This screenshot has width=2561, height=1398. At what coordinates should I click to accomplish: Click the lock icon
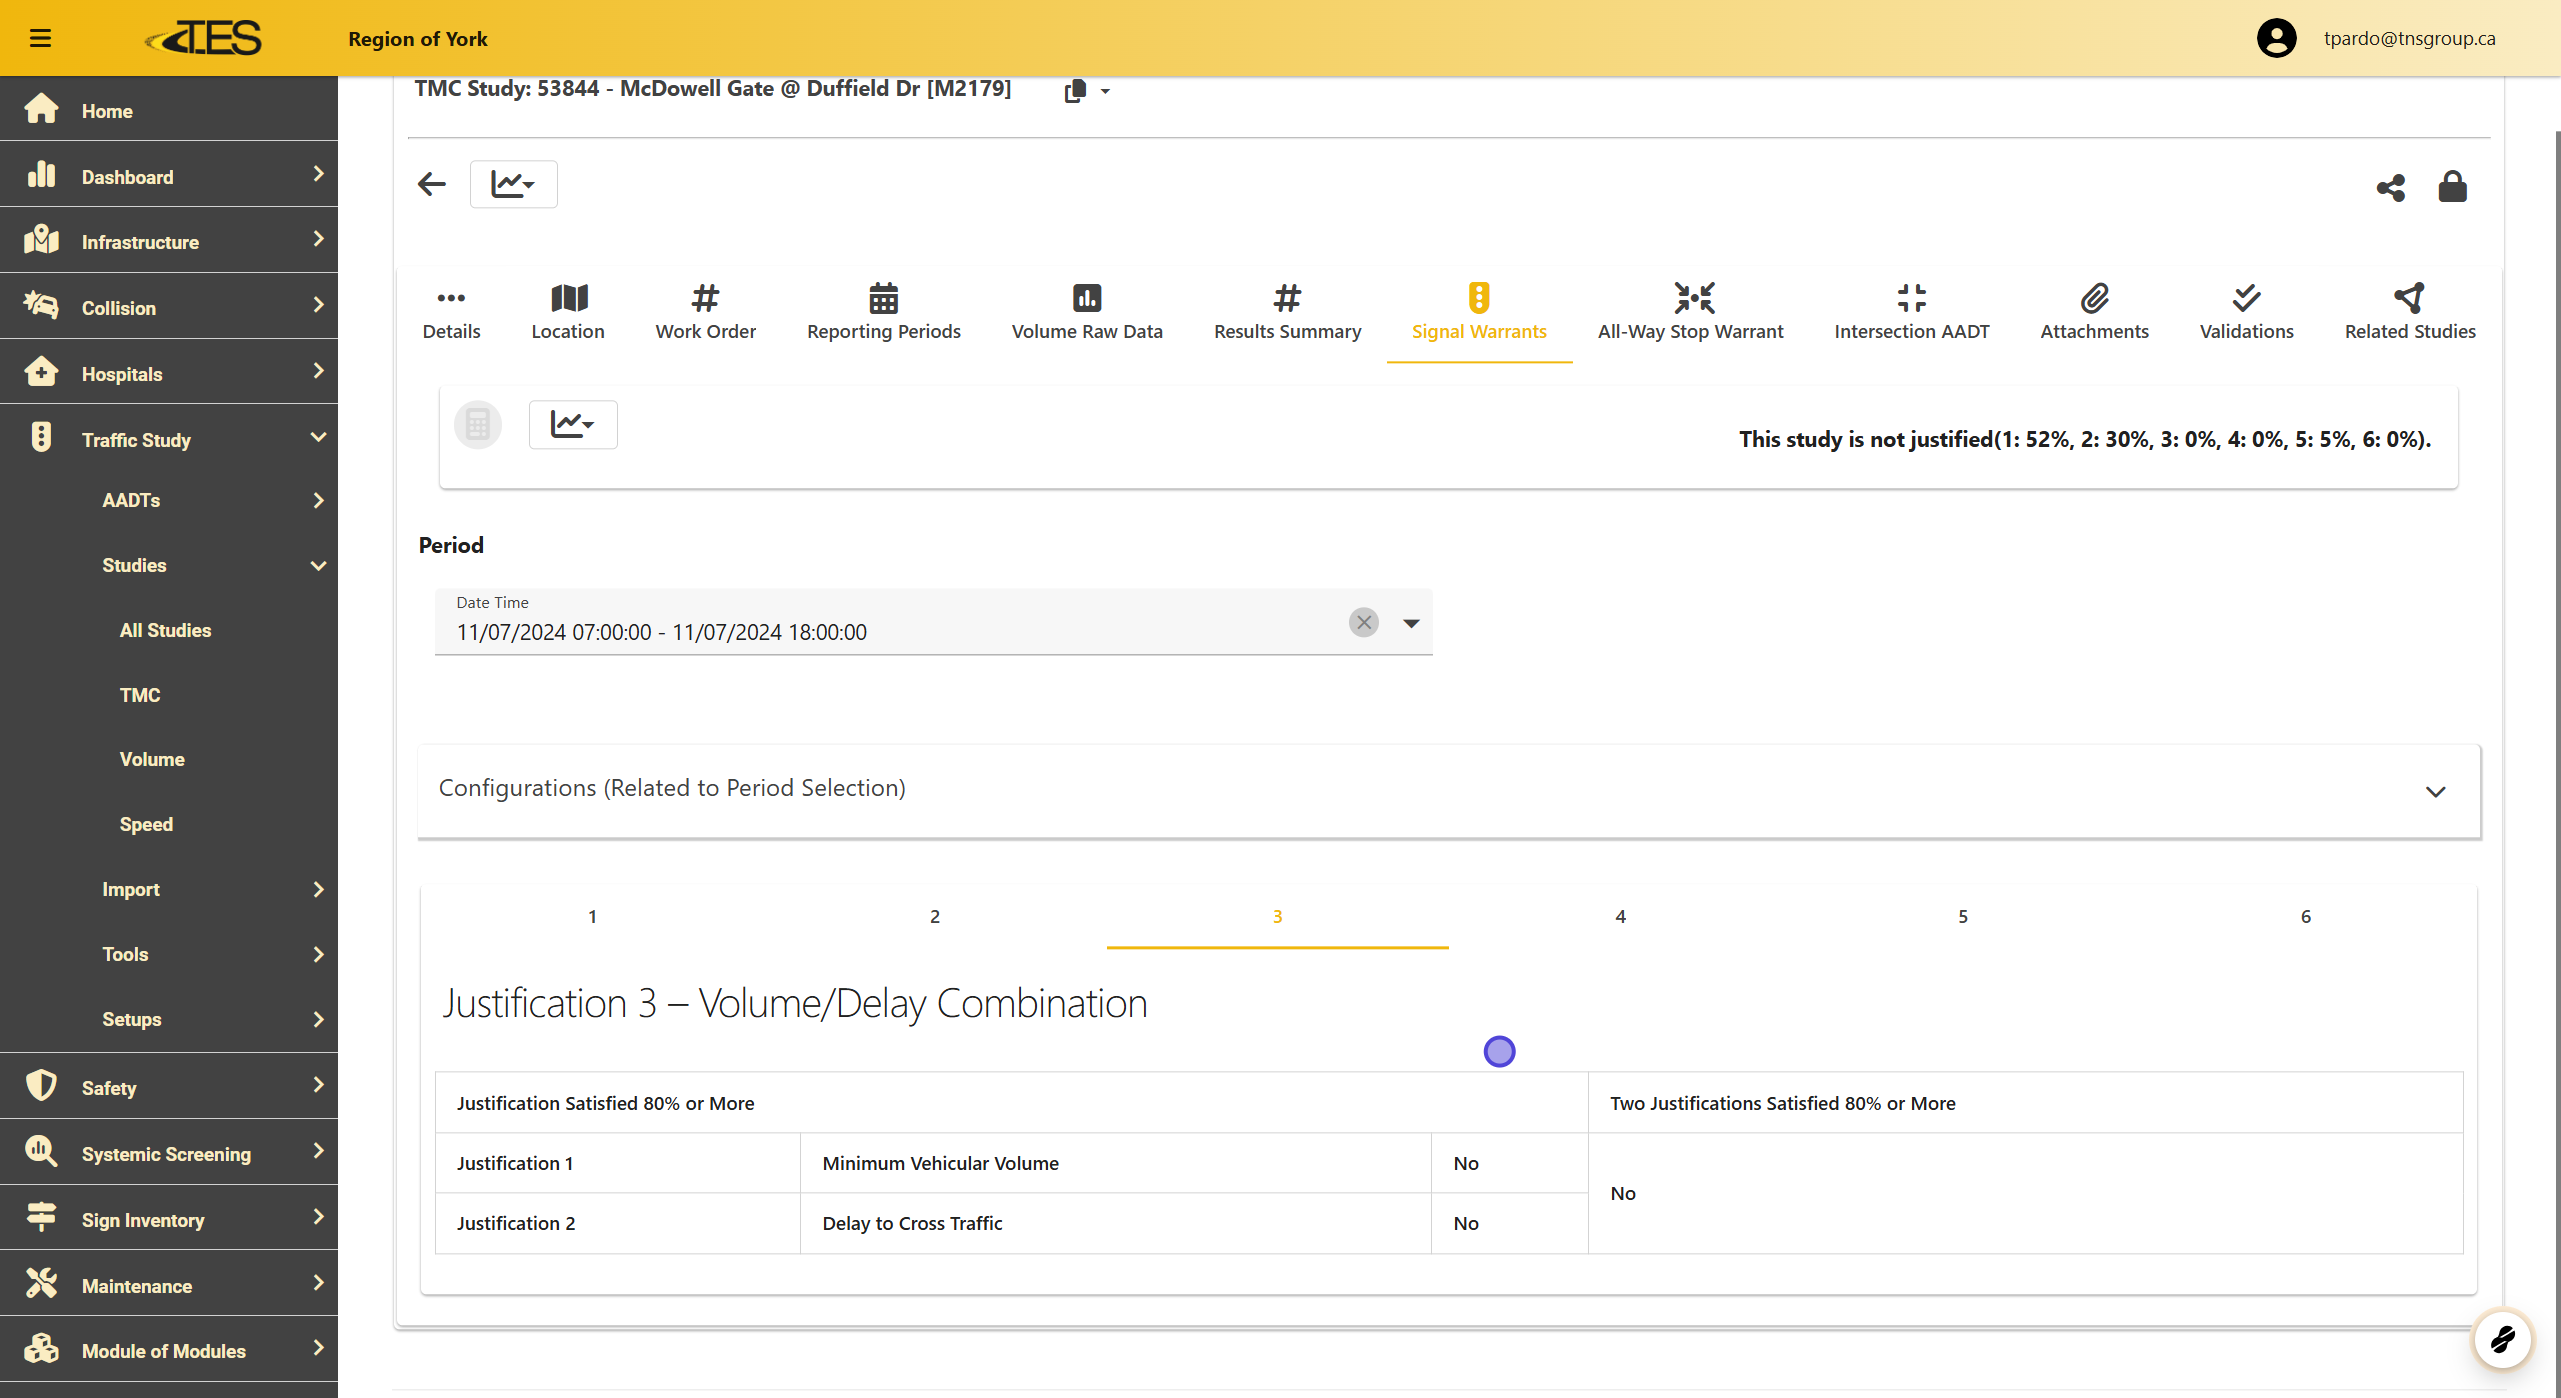2452,187
